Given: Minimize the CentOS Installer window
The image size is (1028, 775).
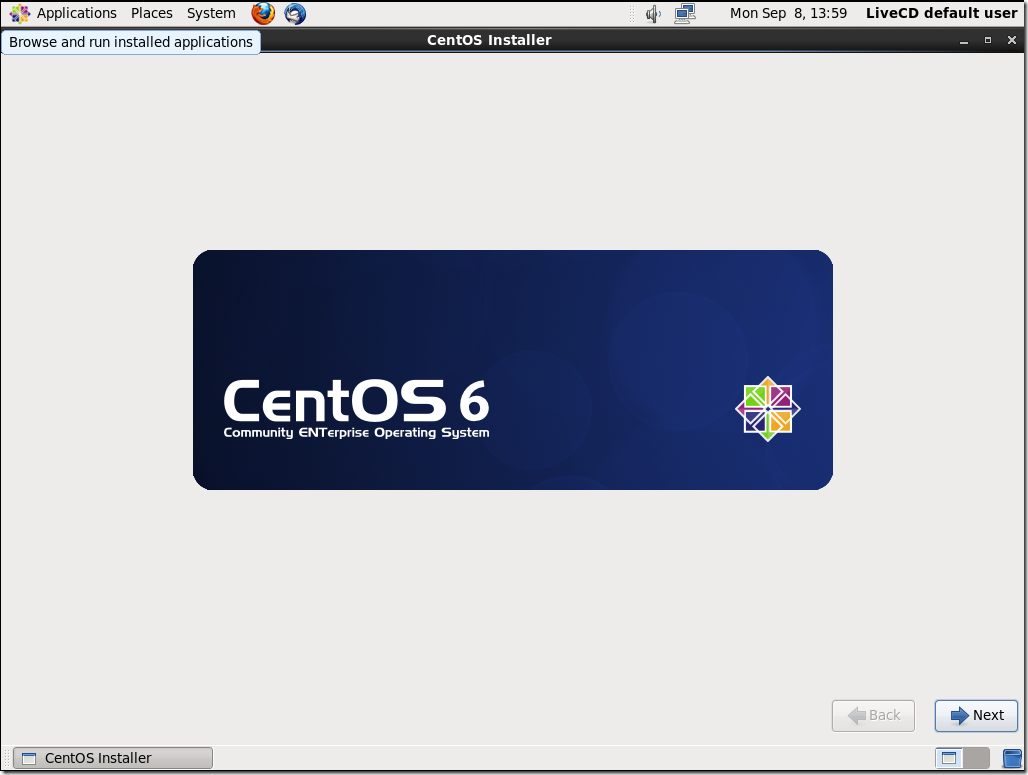Looking at the screenshot, I should tap(964, 41).
